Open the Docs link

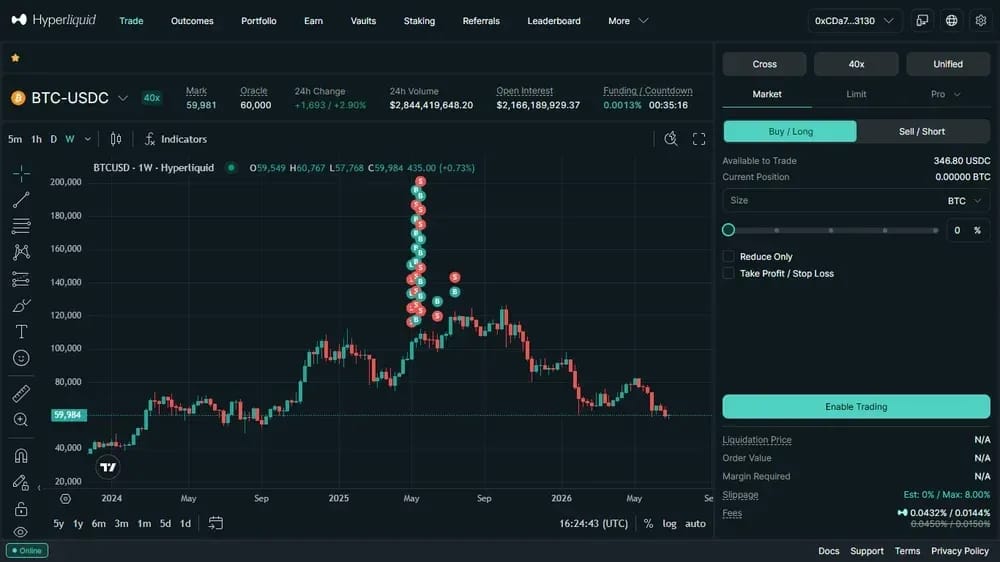(x=828, y=551)
